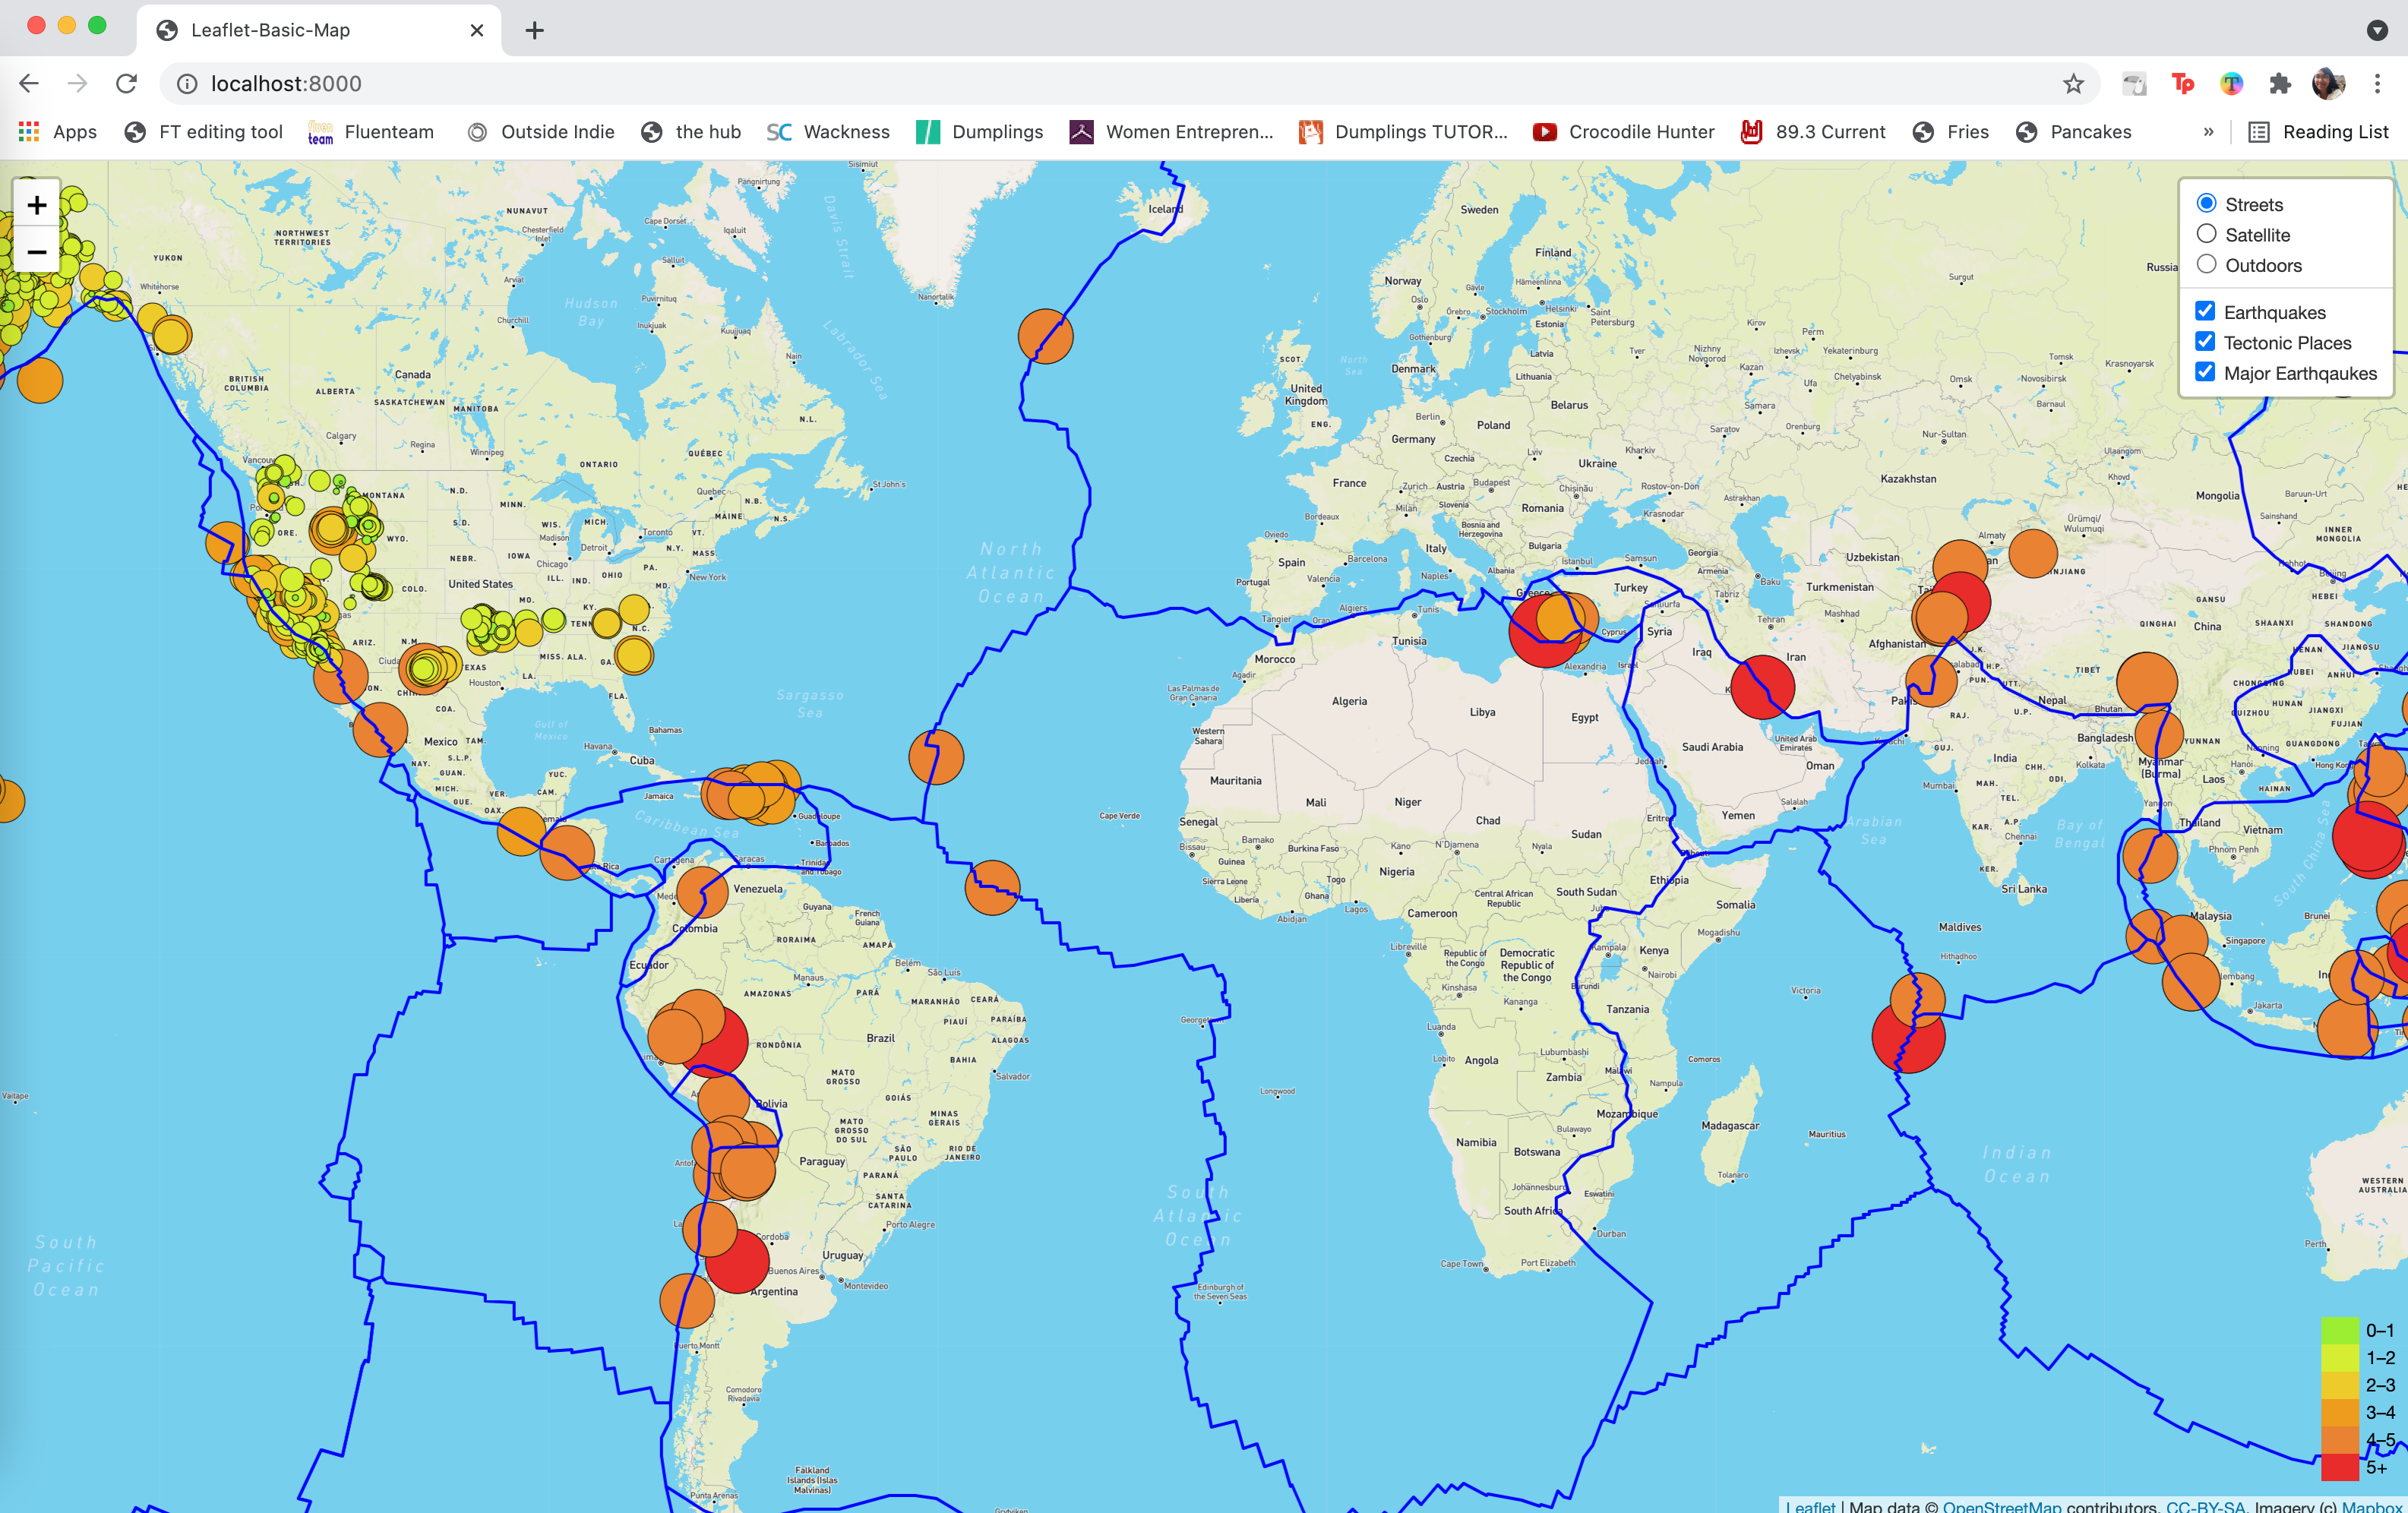This screenshot has height=1513, width=2408.
Task: Open the Crocodile Hunter bookmark
Action: tap(1624, 132)
